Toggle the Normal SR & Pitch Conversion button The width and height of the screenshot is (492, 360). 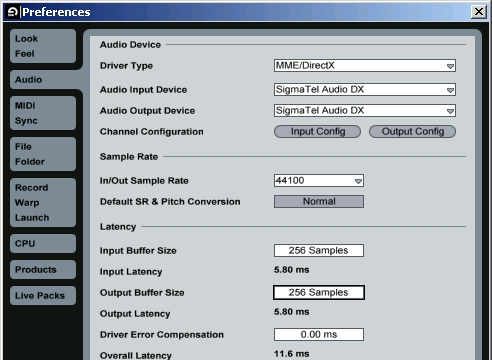[319, 202]
